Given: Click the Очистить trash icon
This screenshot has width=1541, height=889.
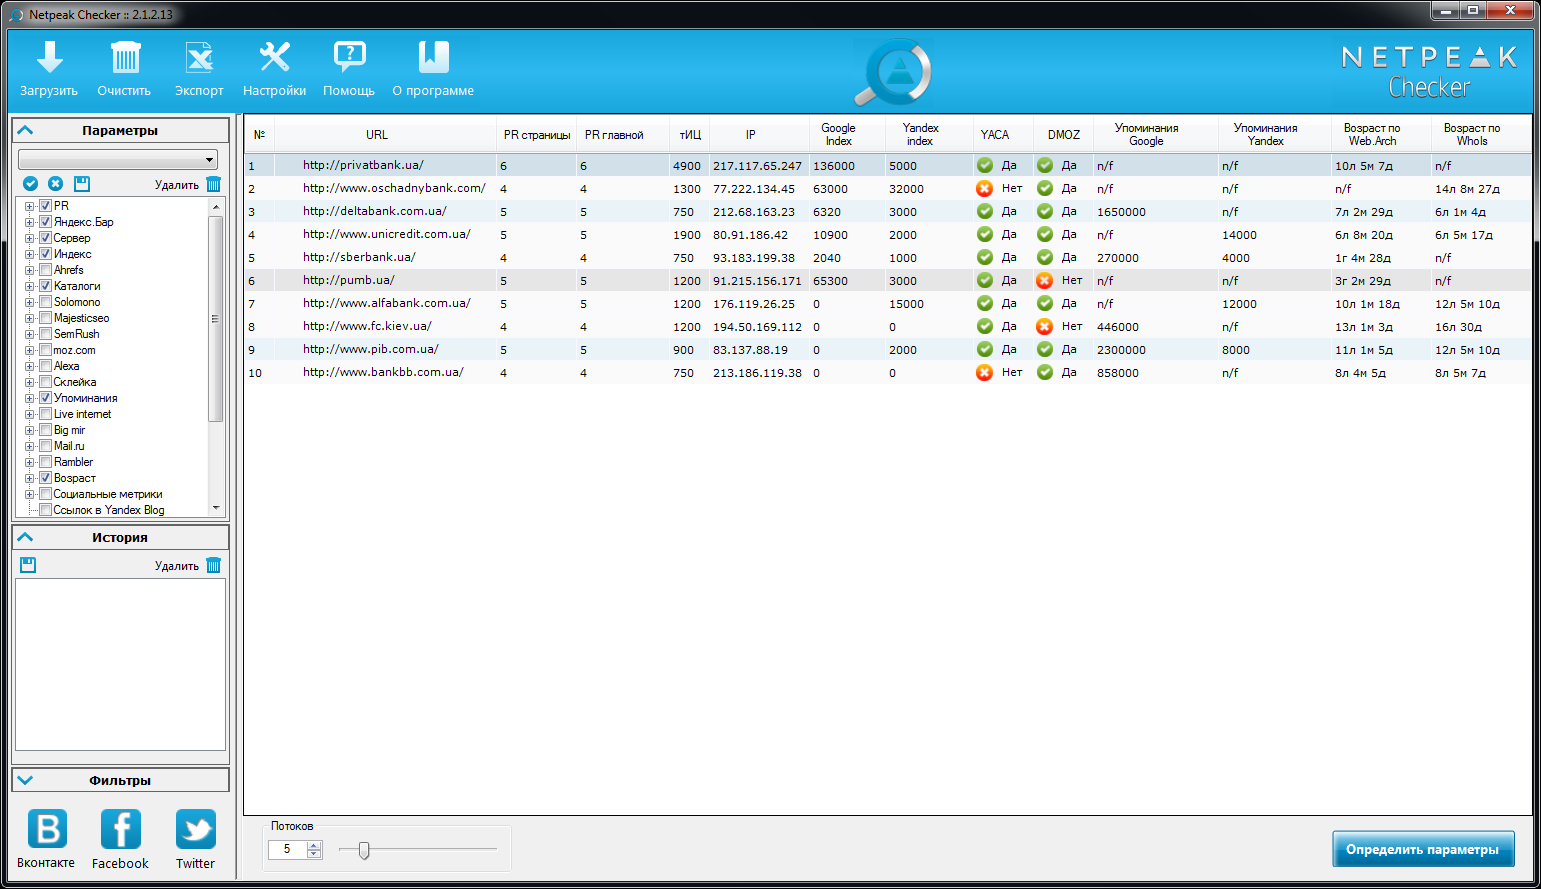Looking at the screenshot, I should click(123, 57).
